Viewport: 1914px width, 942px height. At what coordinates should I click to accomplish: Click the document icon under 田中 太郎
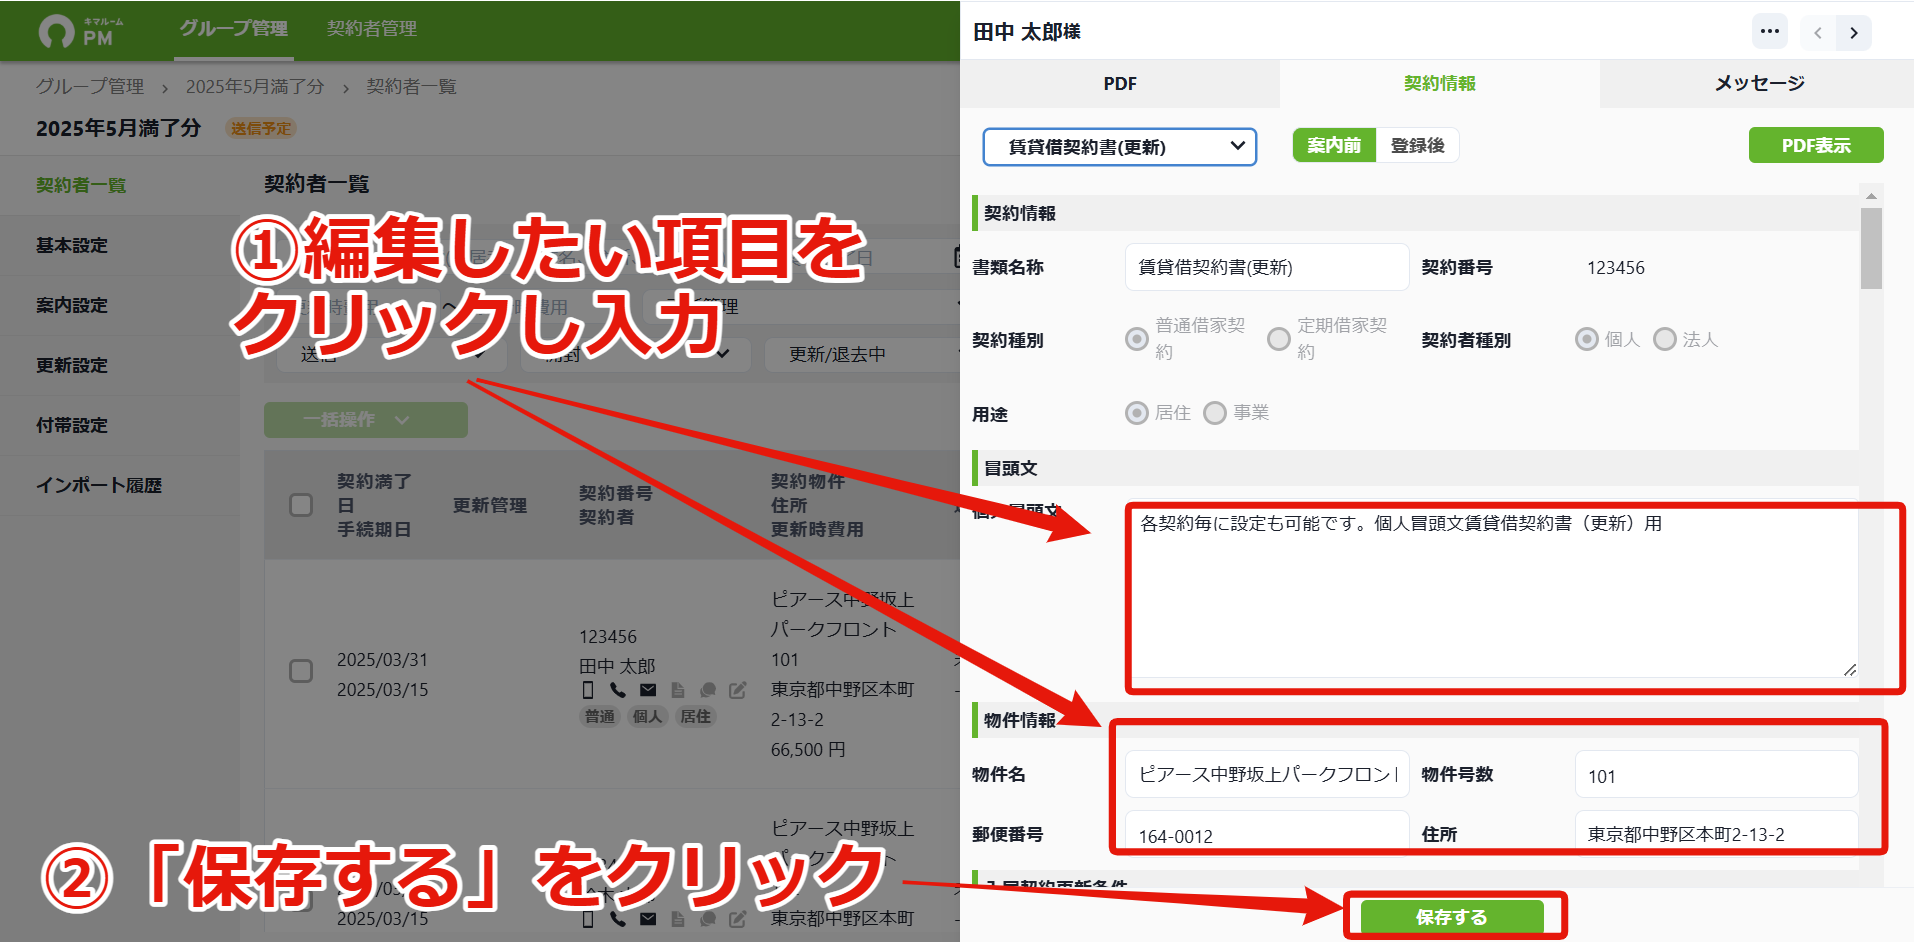click(678, 690)
